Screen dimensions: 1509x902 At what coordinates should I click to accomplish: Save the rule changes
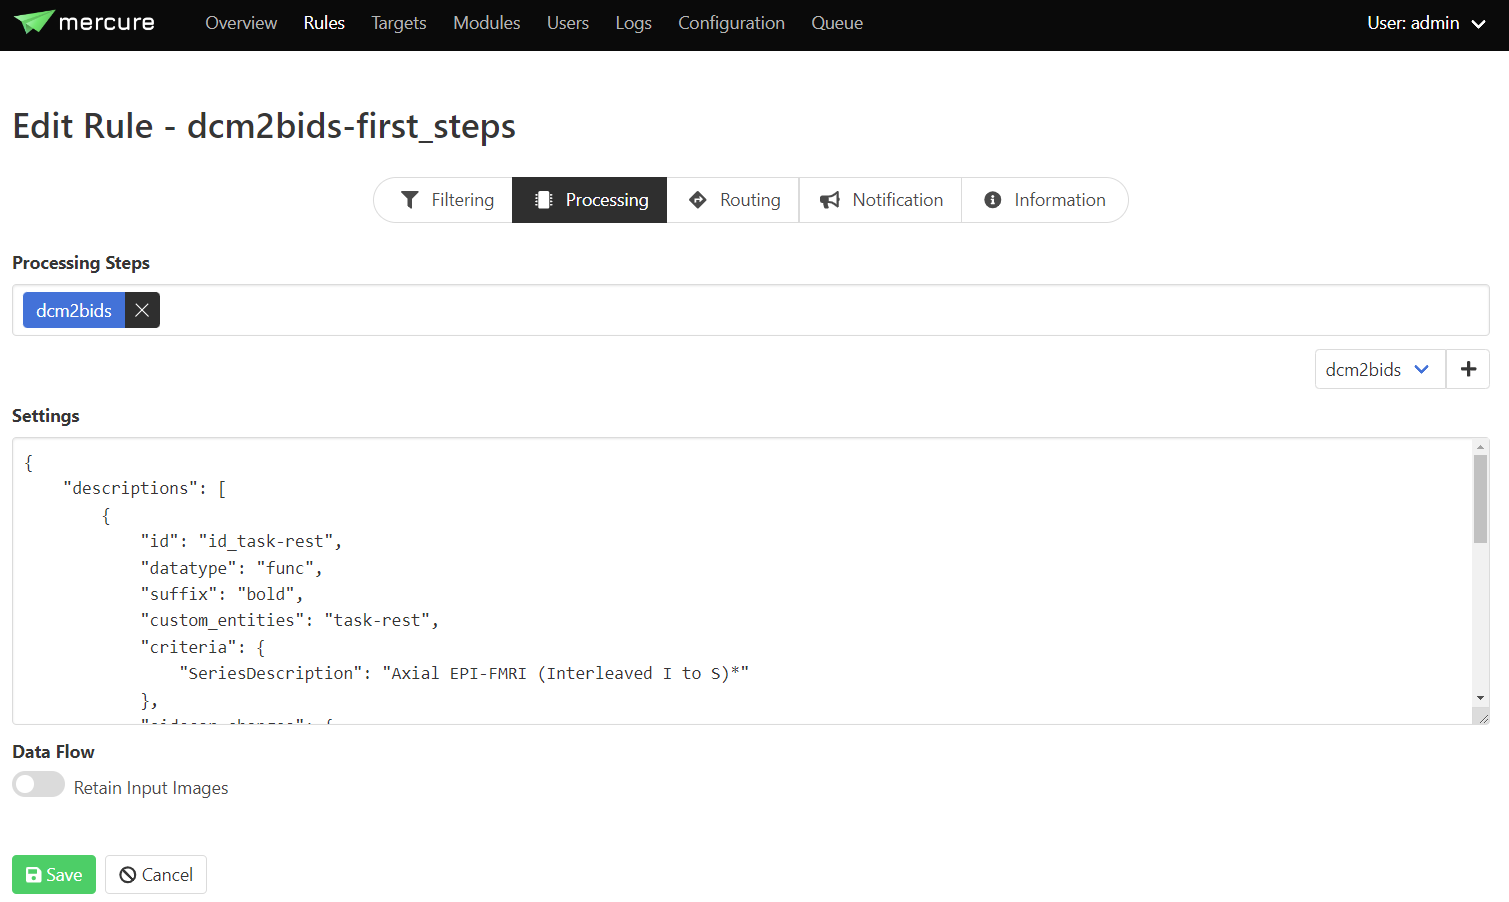[54, 874]
